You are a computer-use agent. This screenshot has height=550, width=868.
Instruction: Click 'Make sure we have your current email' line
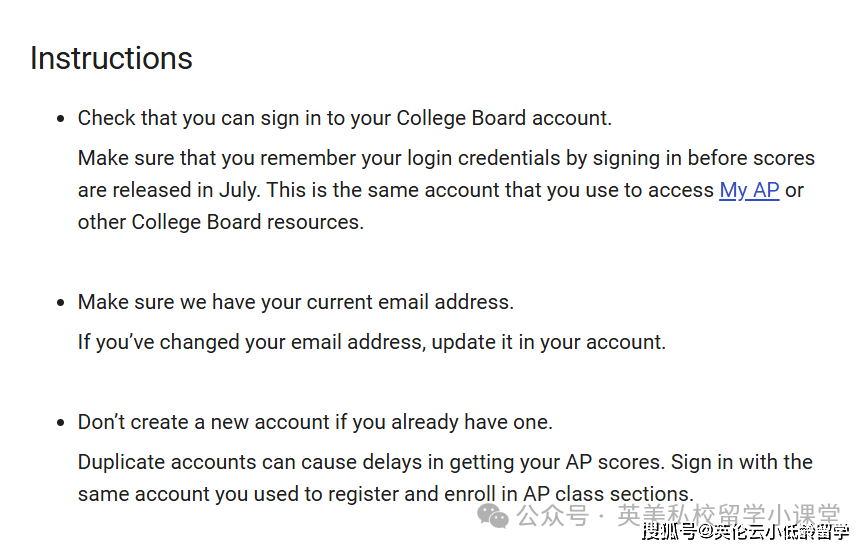pyautogui.click(x=295, y=302)
